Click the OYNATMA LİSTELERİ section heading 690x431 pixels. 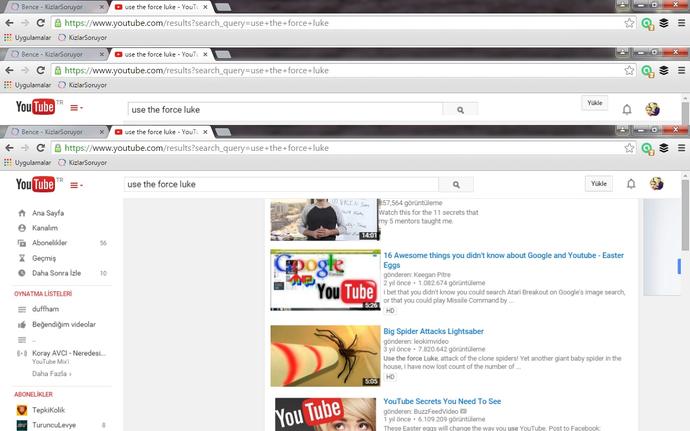click(x=43, y=294)
